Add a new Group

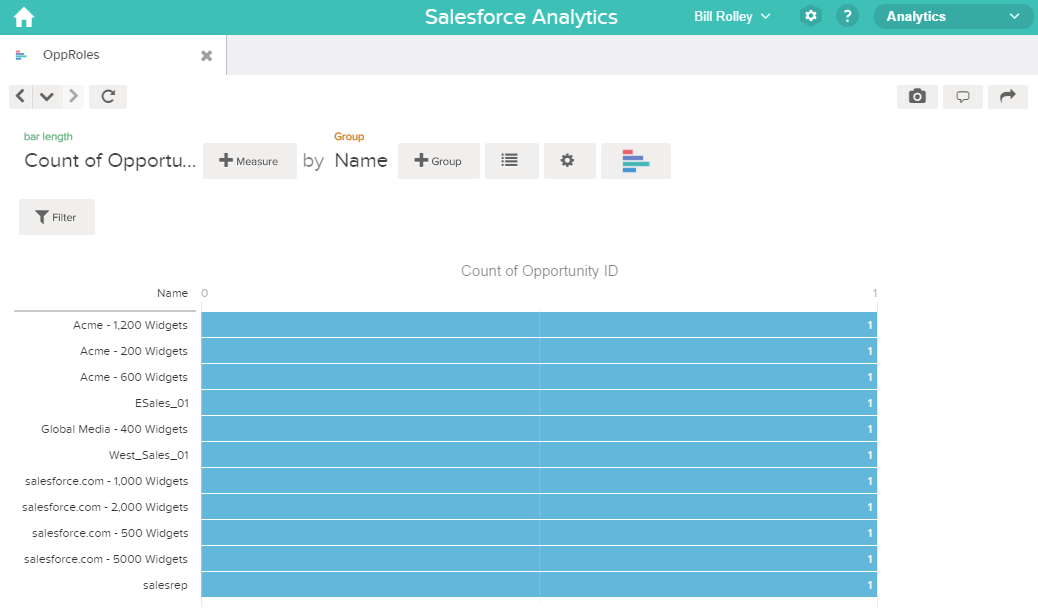click(x=438, y=161)
